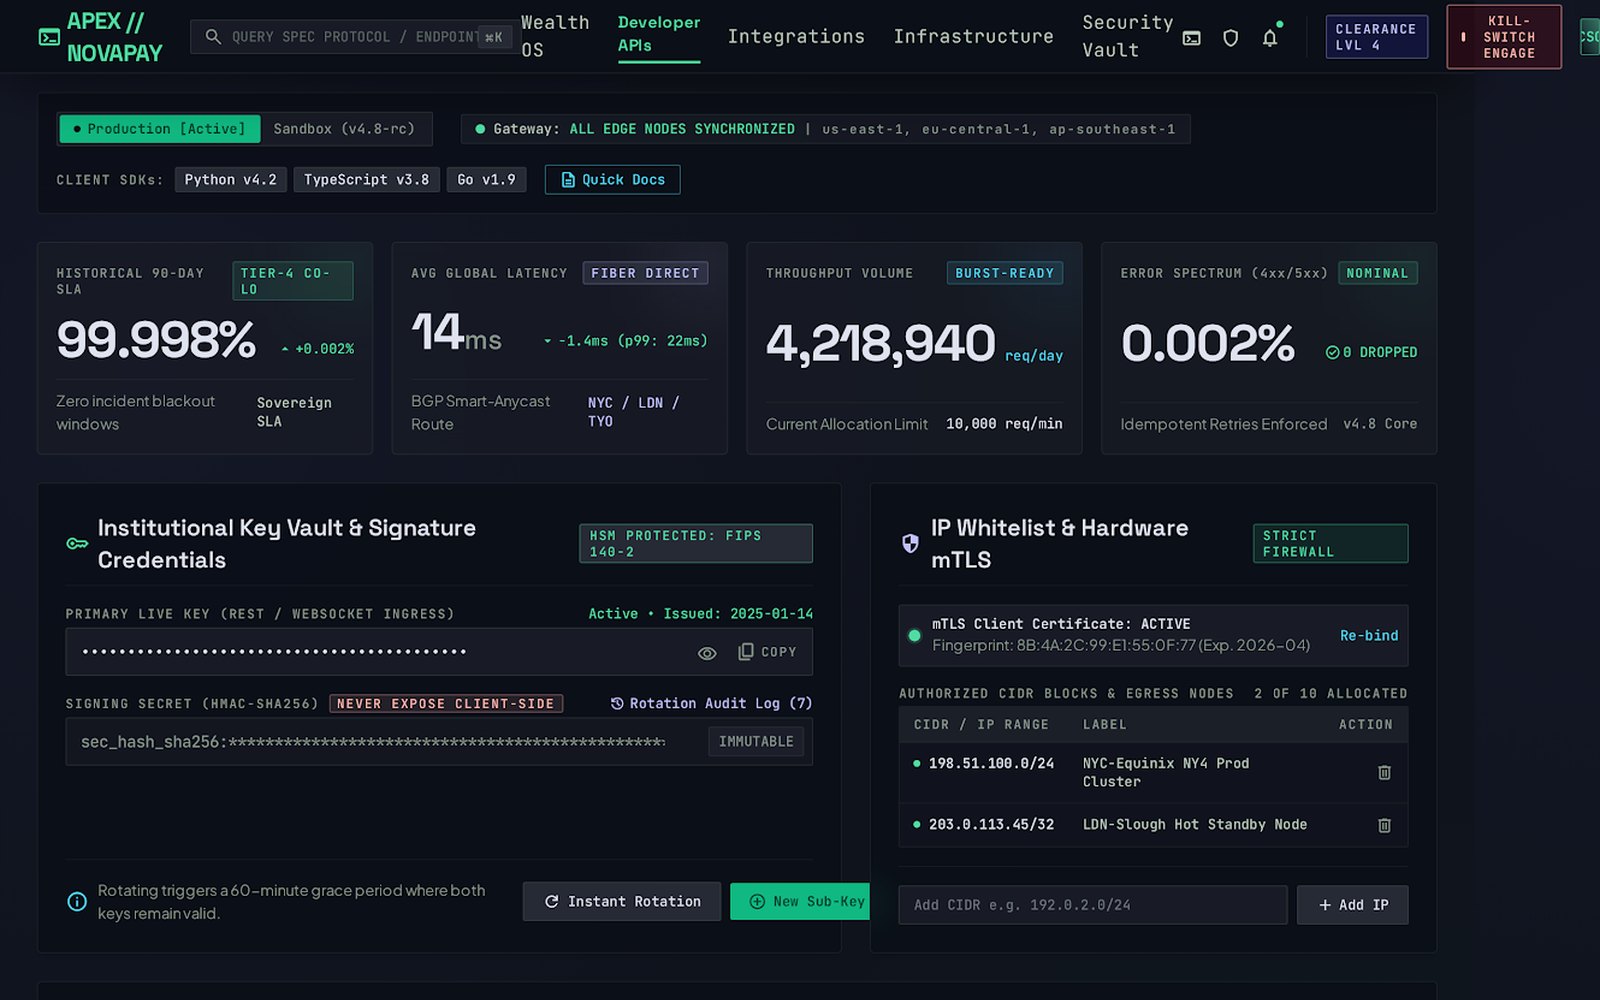Click the Add CIDR input field
The height and width of the screenshot is (1000, 1600).
pos(1092,905)
